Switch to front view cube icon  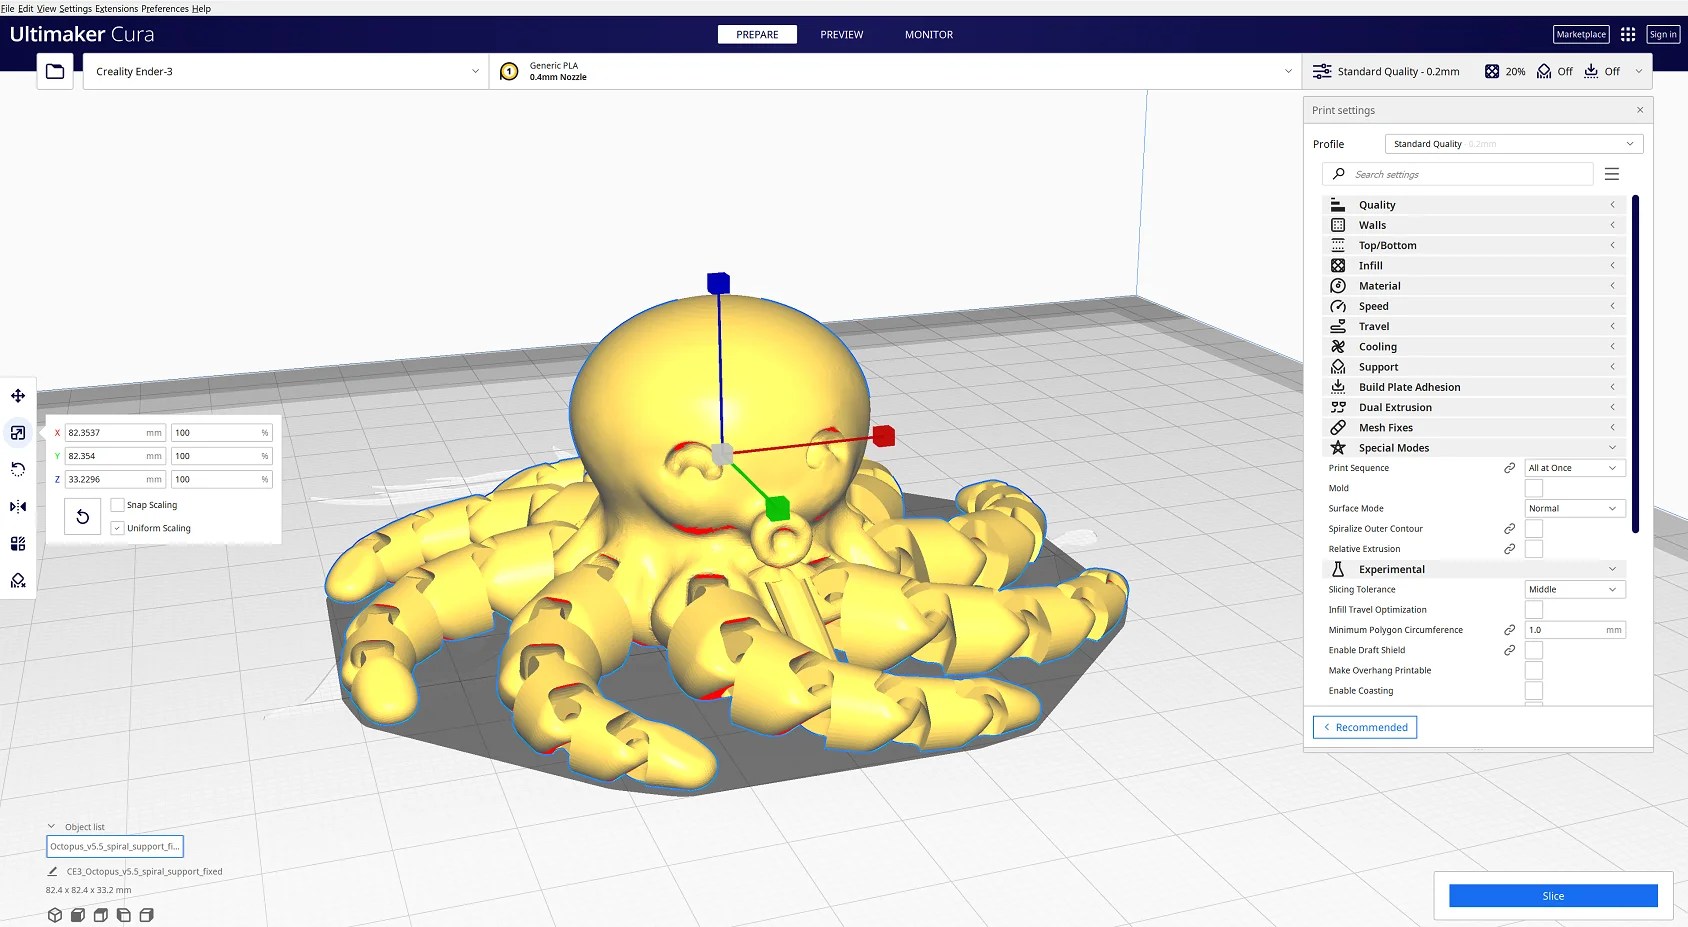pyautogui.click(x=78, y=915)
